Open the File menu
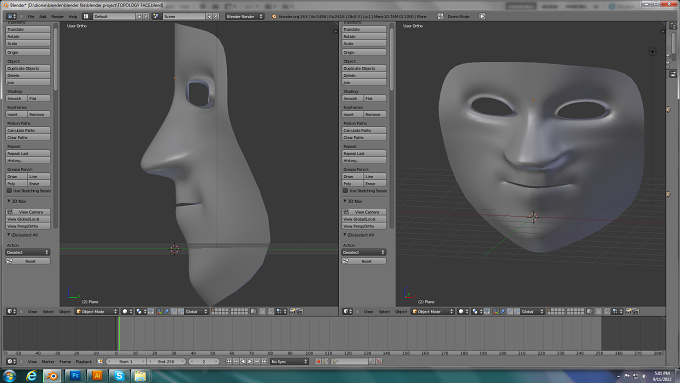This screenshot has height=383, width=680. pyautogui.click(x=31, y=16)
